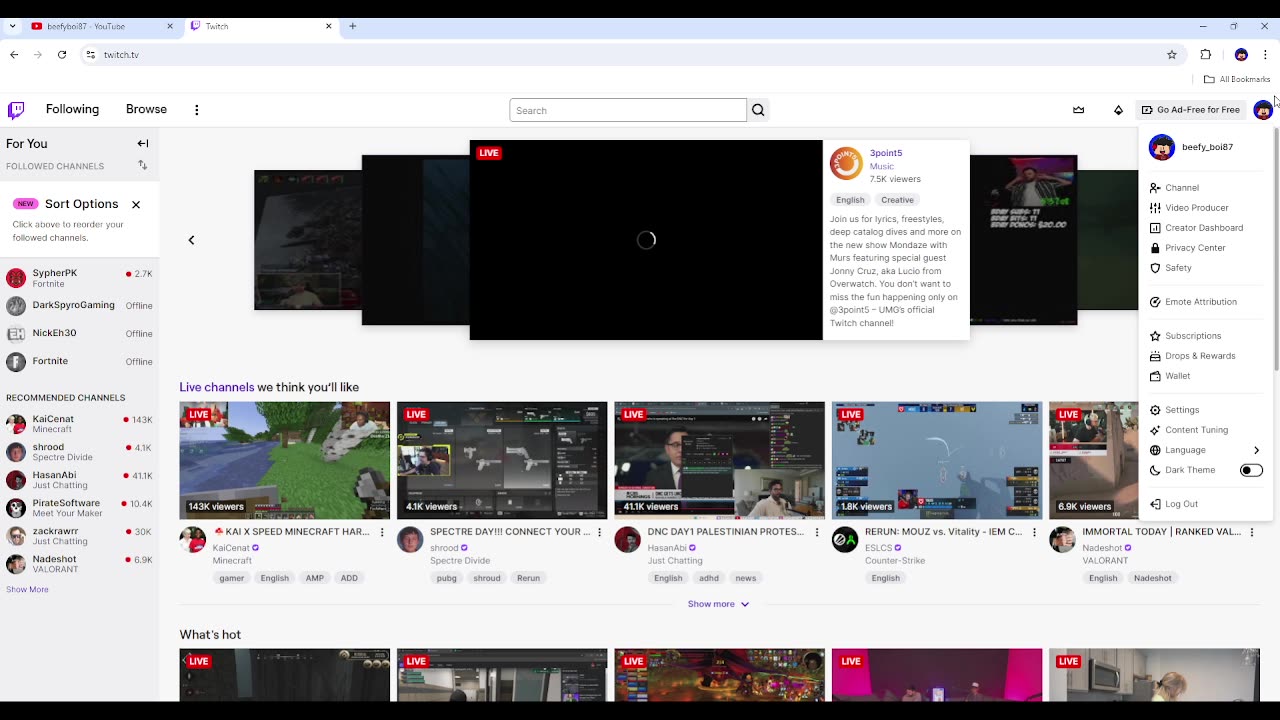The width and height of the screenshot is (1280, 720).
Task: Open the HasanAbi stream thumbnail
Action: 720,461
